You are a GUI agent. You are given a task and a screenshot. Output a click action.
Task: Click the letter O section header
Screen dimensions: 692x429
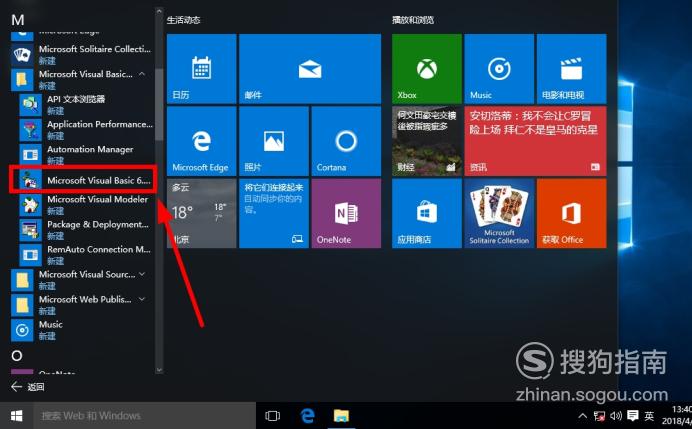[17, 356]
